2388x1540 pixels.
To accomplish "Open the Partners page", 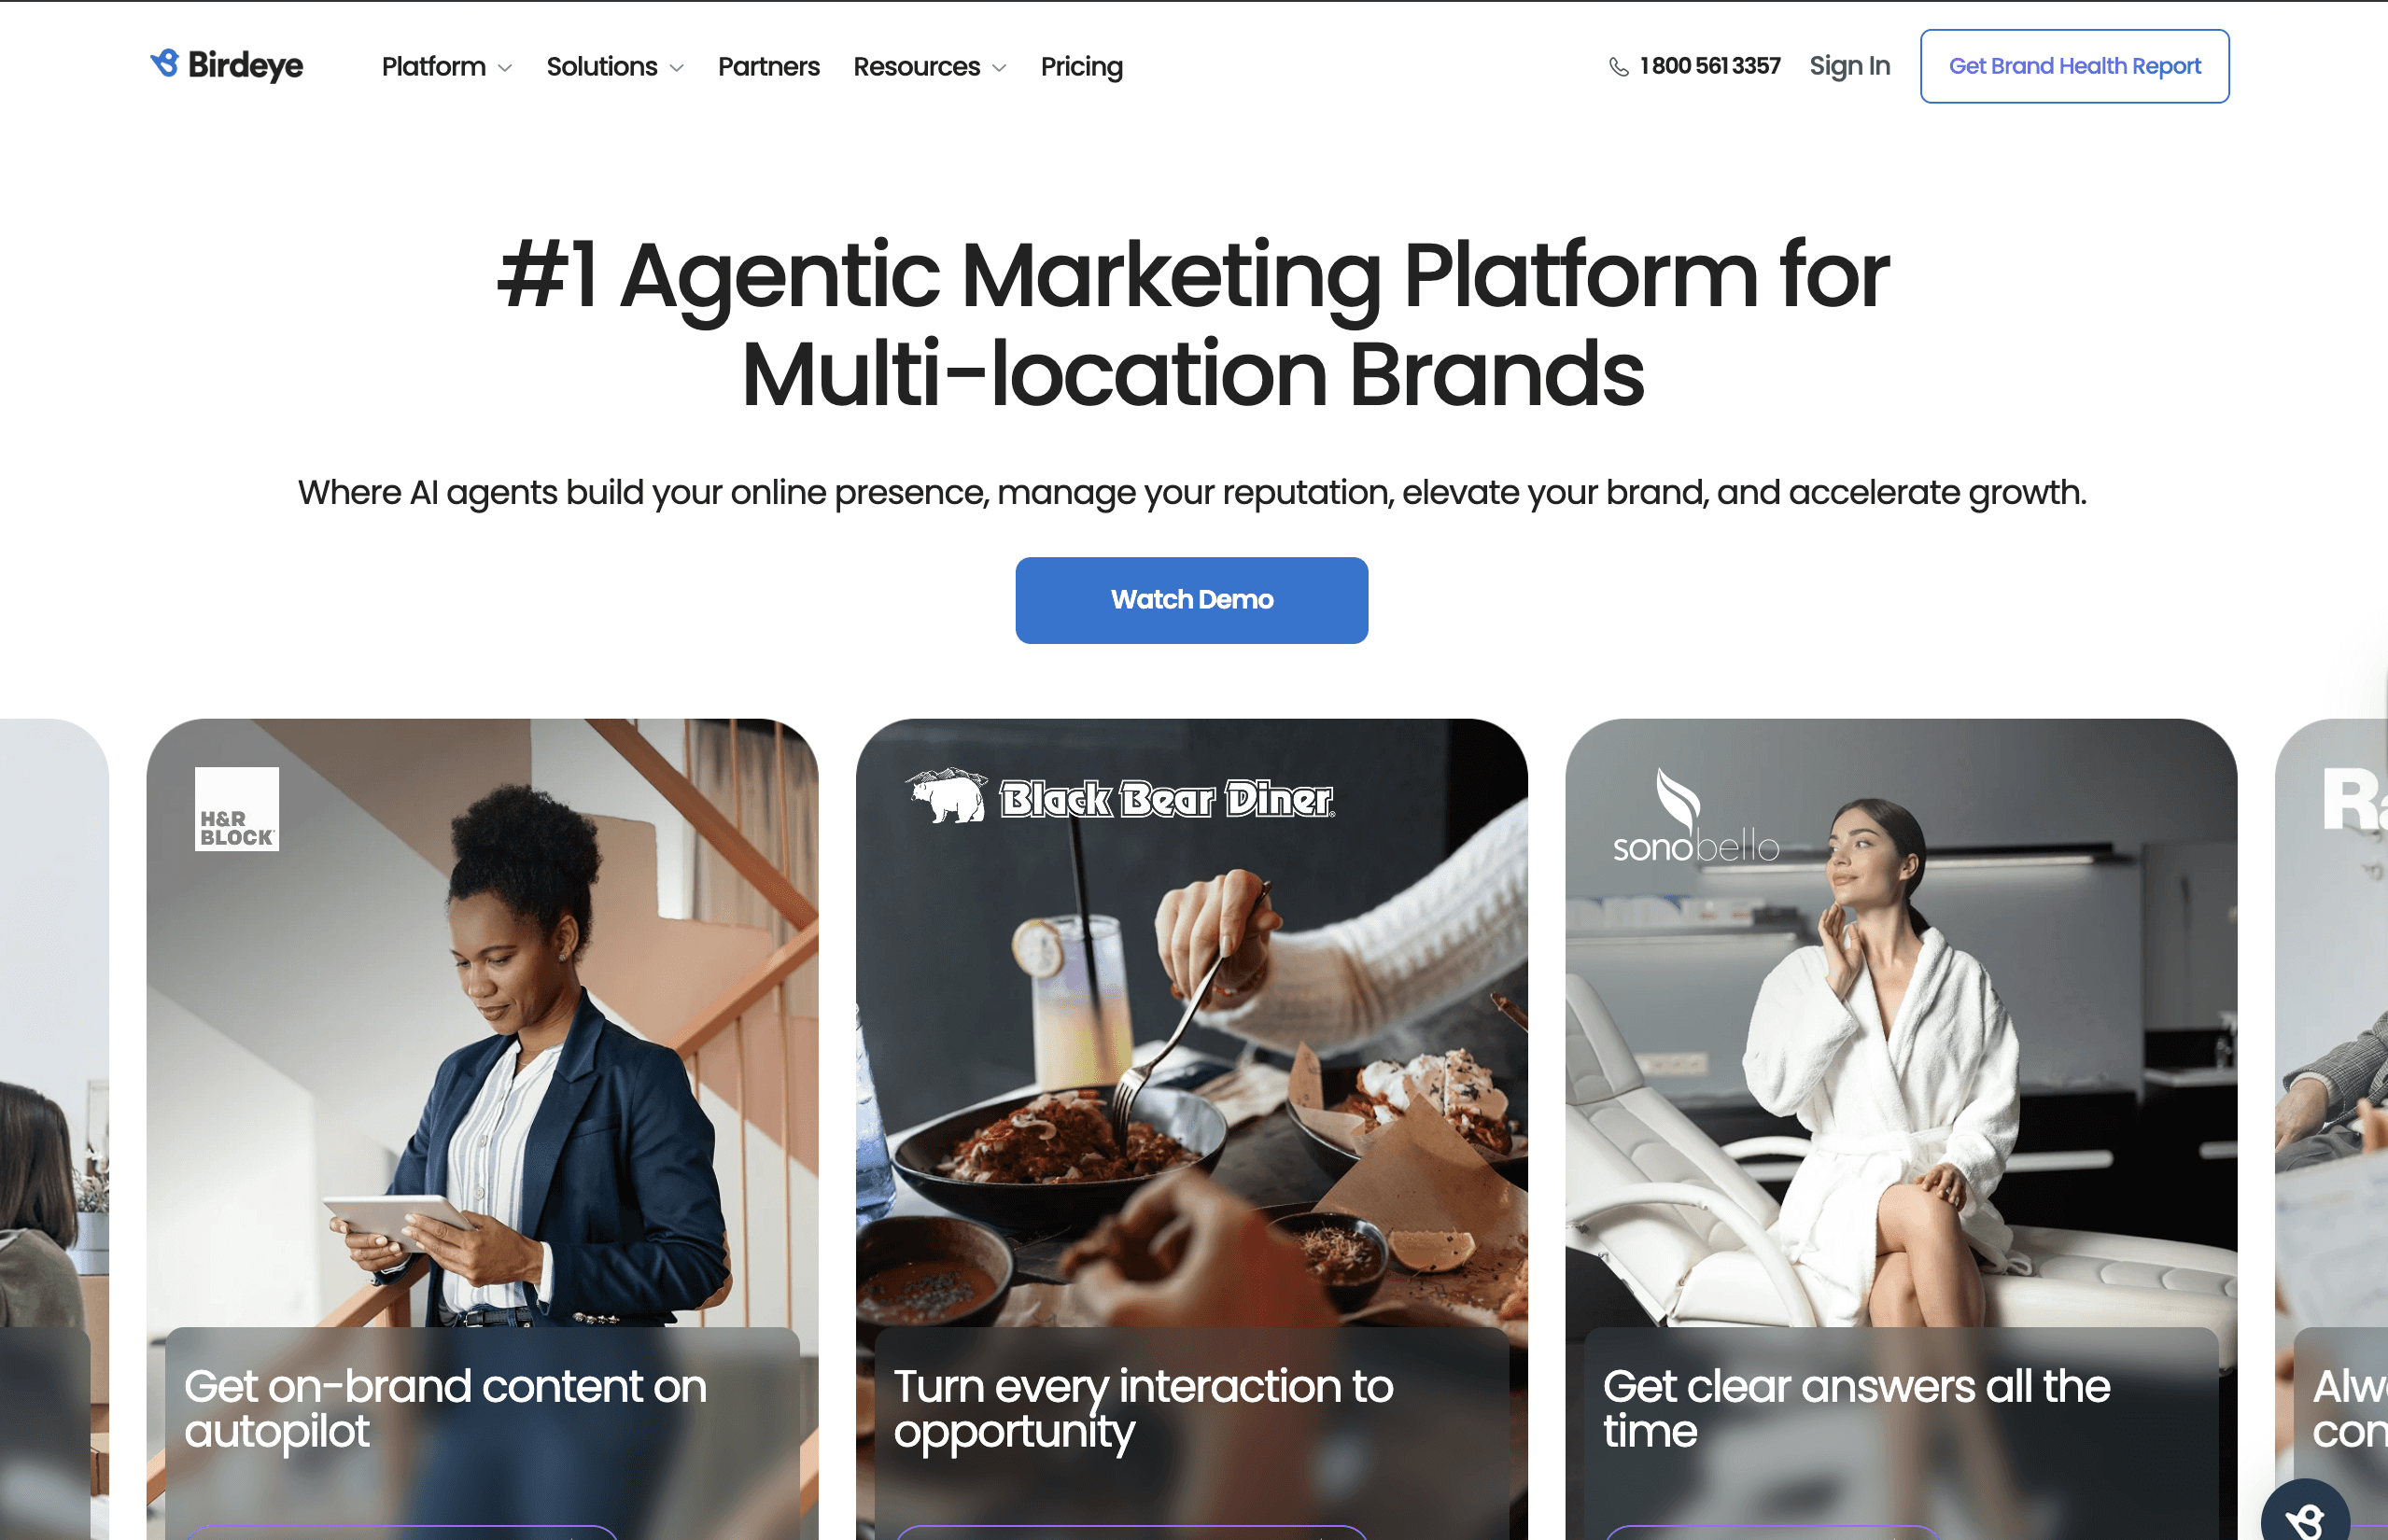I will (x=768, y=67).
